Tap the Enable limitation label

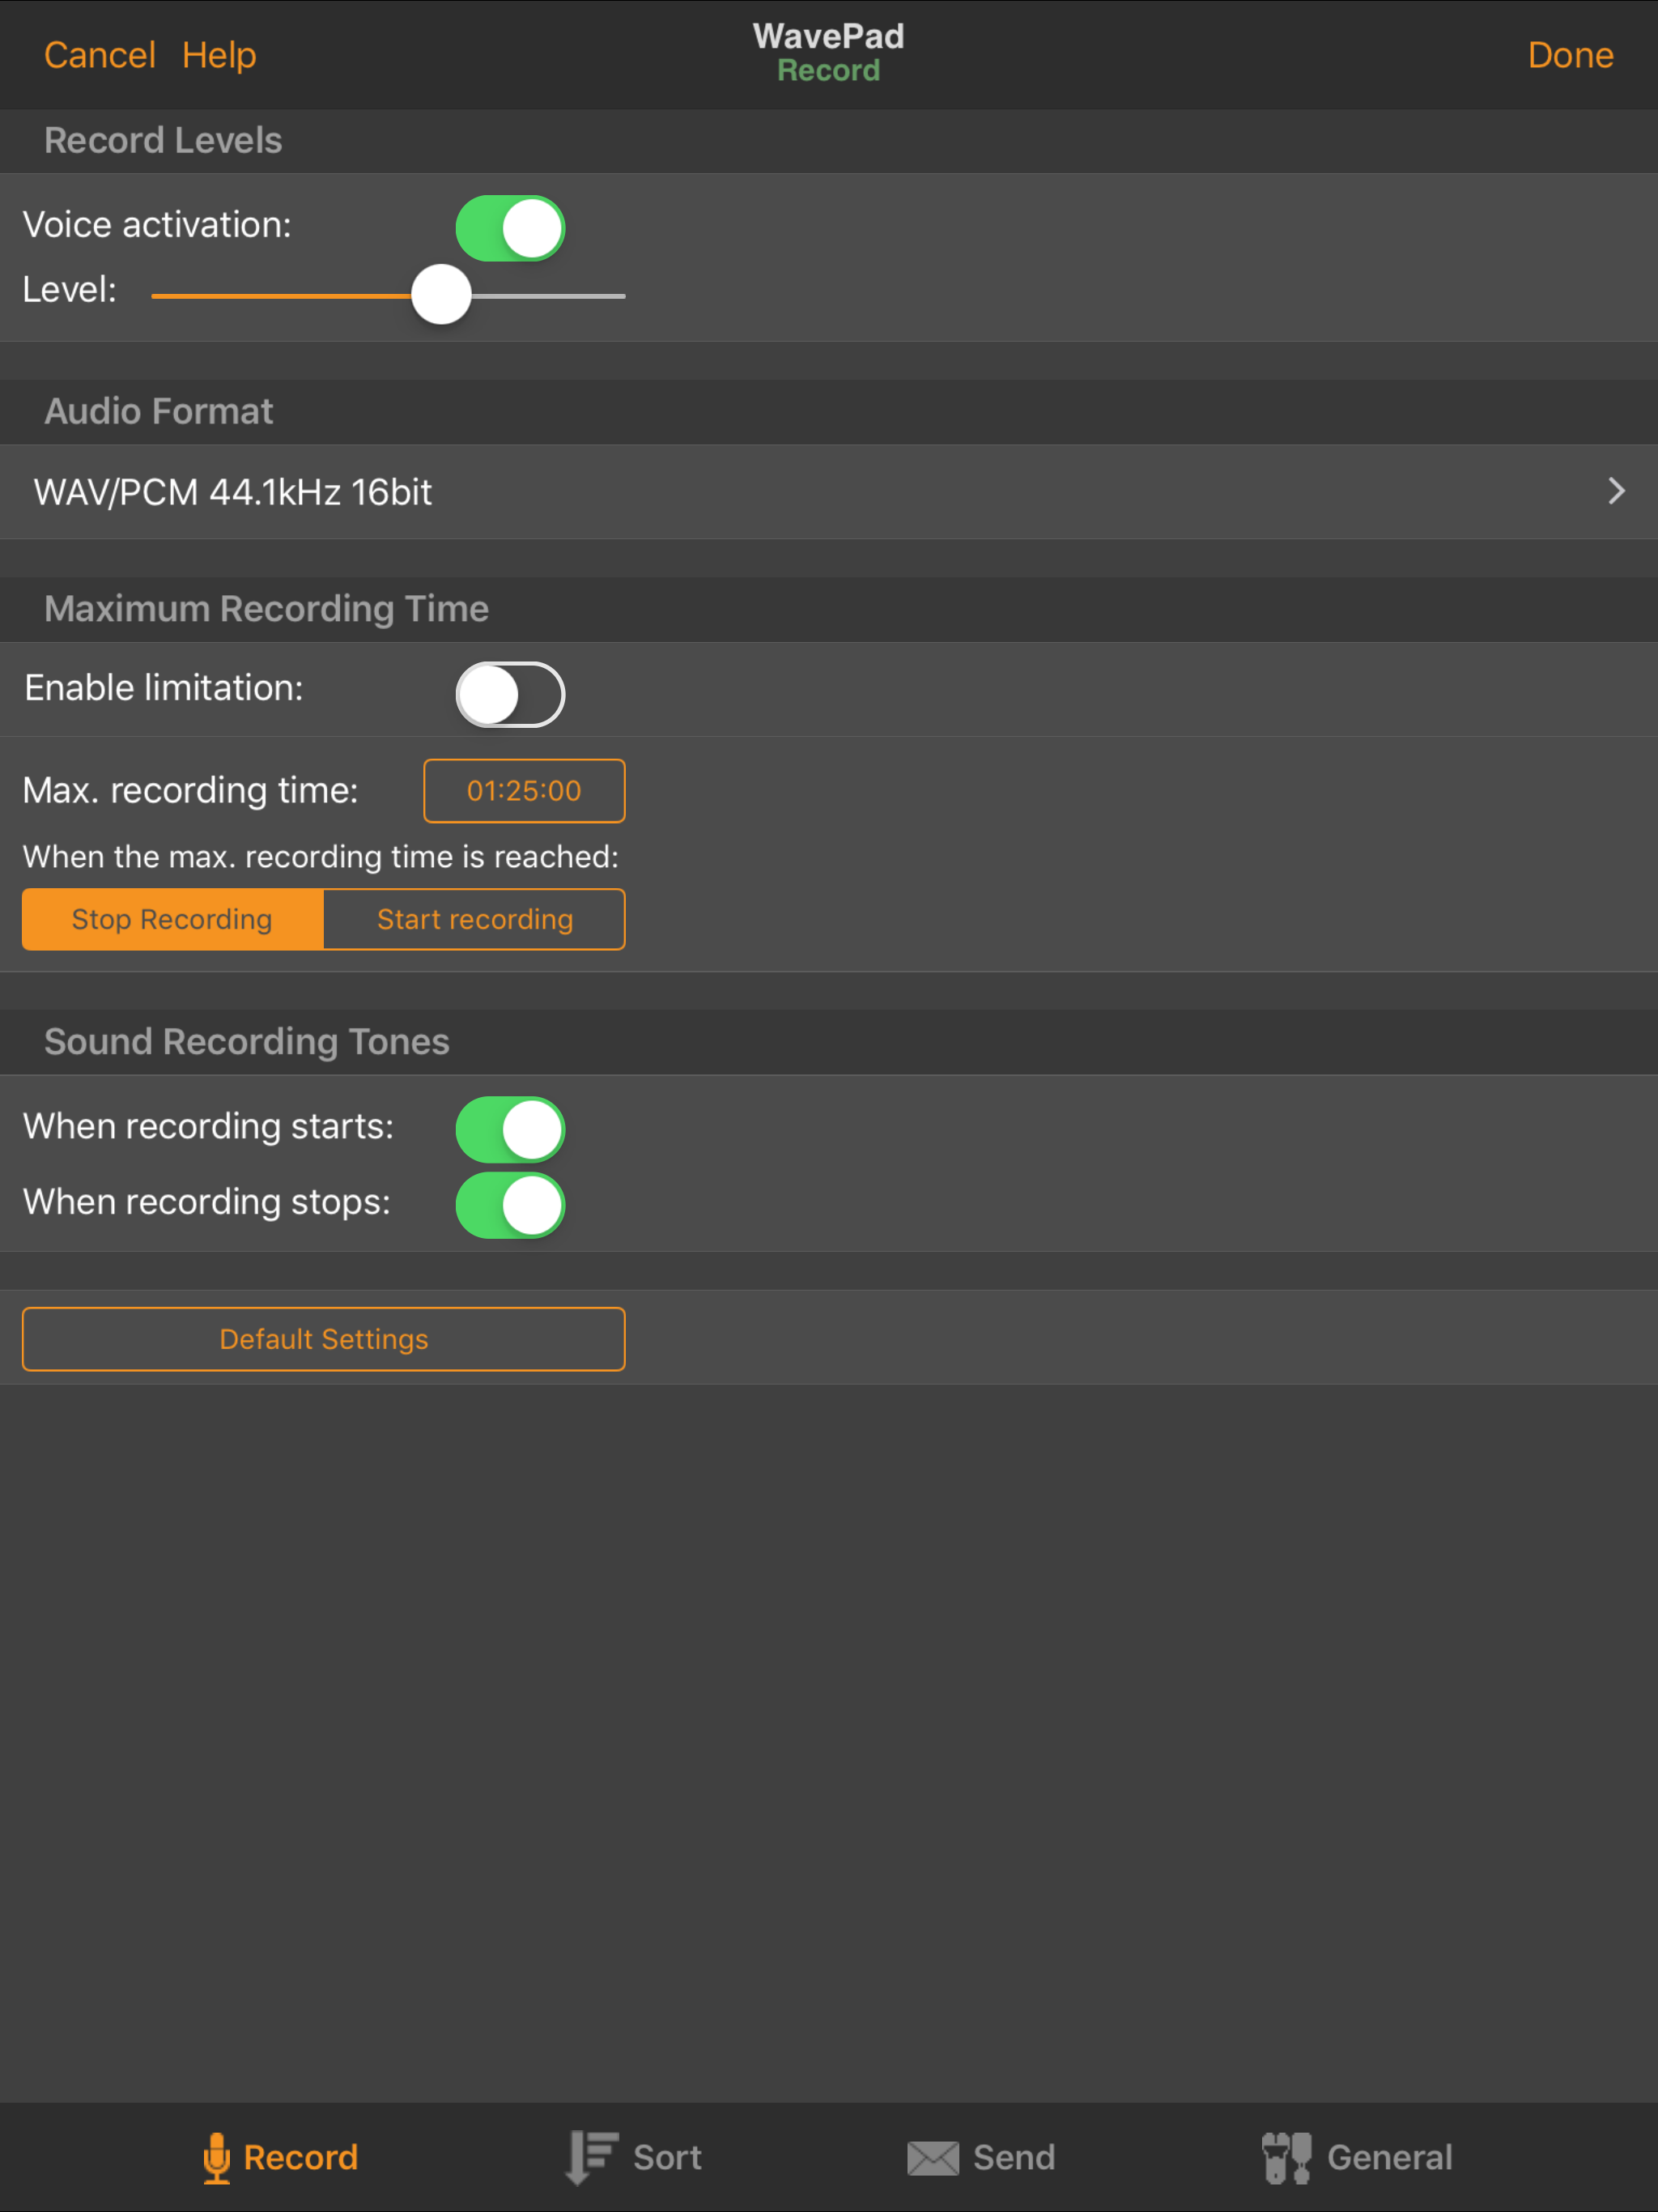click(x=164, y=688)
